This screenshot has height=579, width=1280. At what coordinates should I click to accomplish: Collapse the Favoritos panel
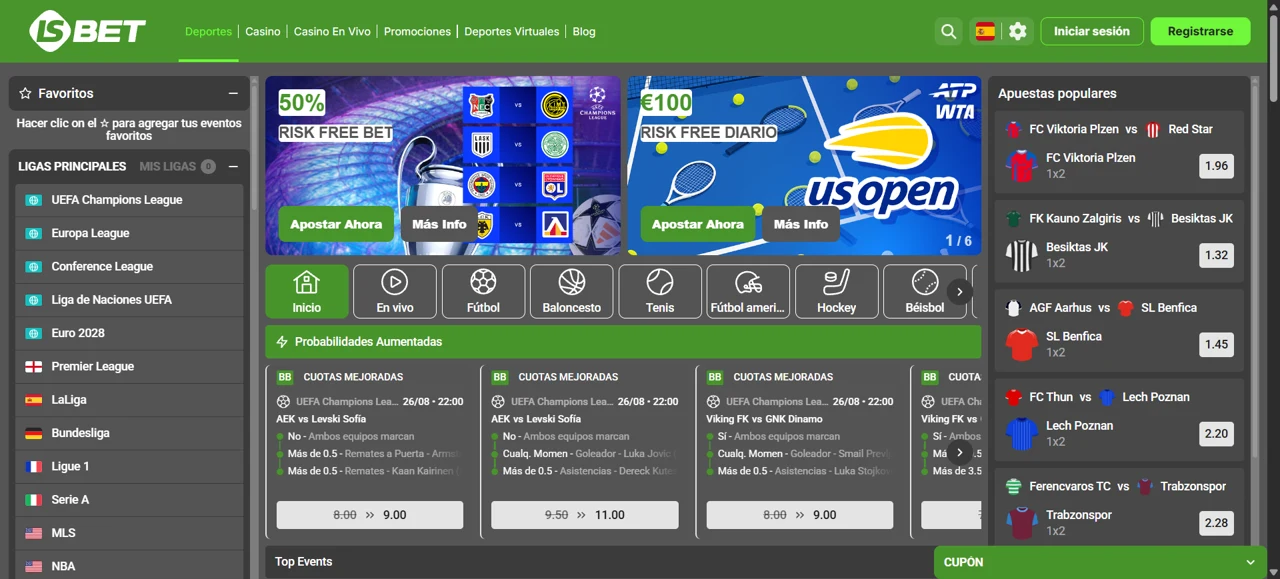point(233,93)
